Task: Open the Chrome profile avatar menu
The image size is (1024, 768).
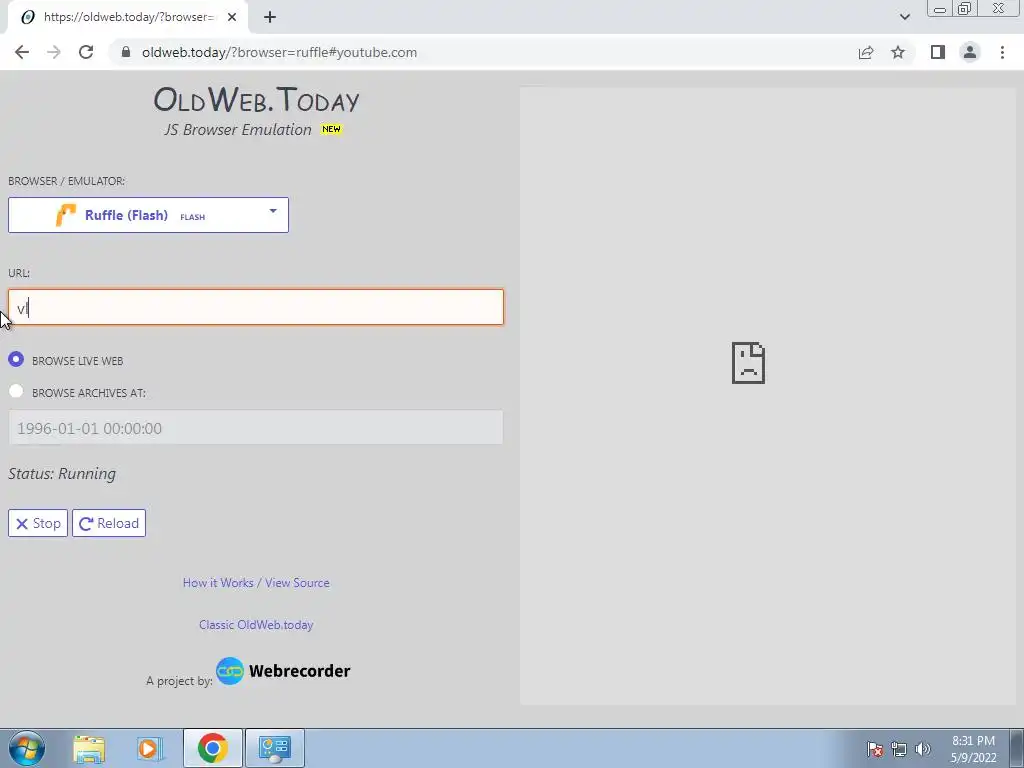Action: pyautogui.click(x=970, y=52)
